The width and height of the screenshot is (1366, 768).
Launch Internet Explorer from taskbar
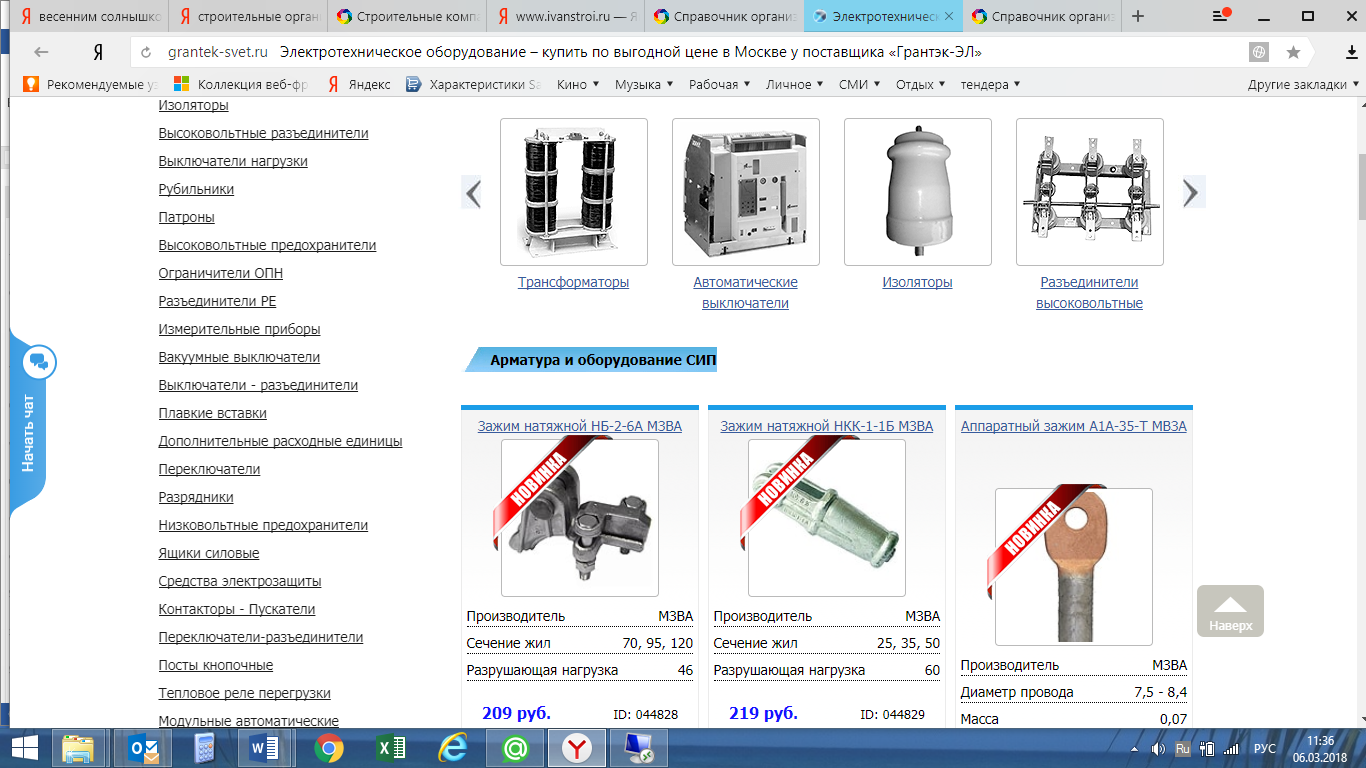454,747
